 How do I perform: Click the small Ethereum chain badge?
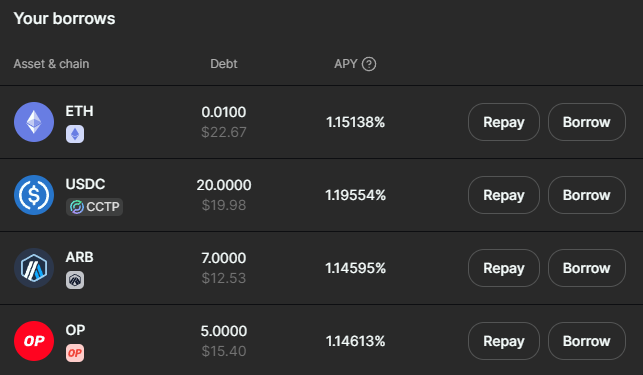tap(75, 134)
